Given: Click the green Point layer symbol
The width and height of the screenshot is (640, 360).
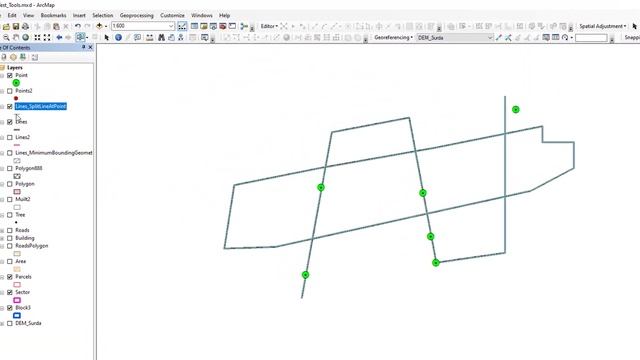Looking at the screenshot, I should 16,83.
